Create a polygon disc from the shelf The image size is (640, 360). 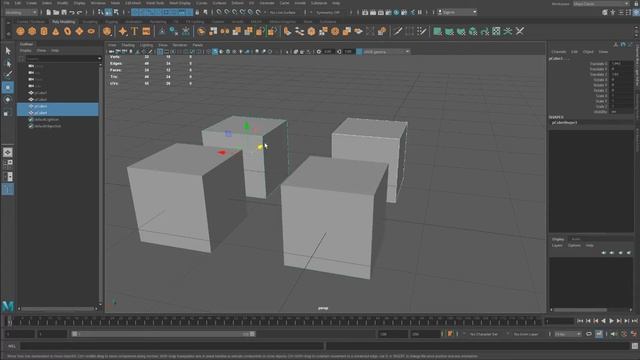coord(91,31)
